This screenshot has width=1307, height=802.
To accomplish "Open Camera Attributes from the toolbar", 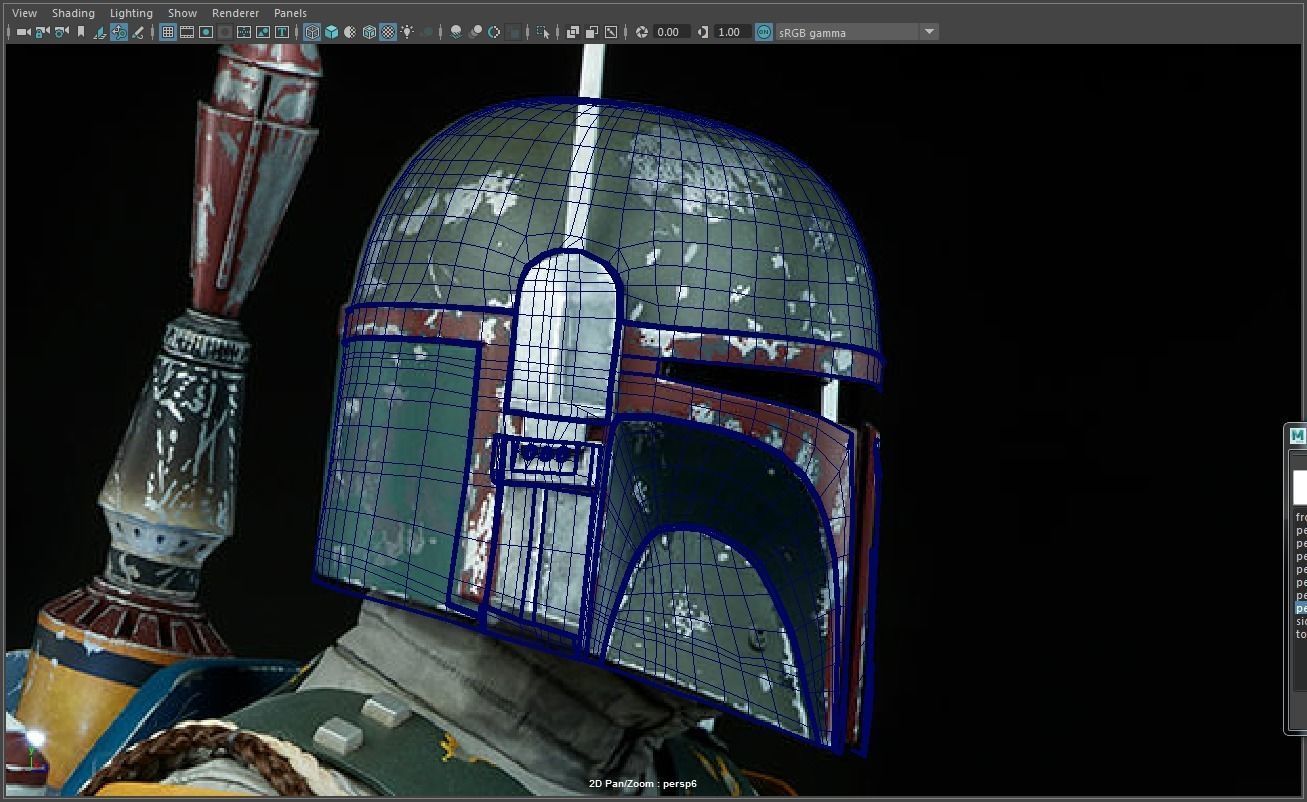I will pyautogui.click(x=61, y=32).
